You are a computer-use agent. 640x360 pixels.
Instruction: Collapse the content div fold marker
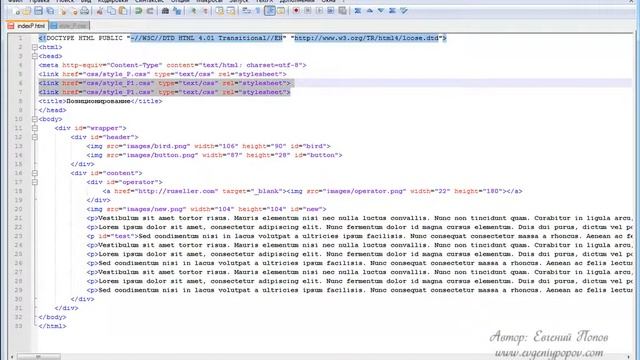[35, 173]
